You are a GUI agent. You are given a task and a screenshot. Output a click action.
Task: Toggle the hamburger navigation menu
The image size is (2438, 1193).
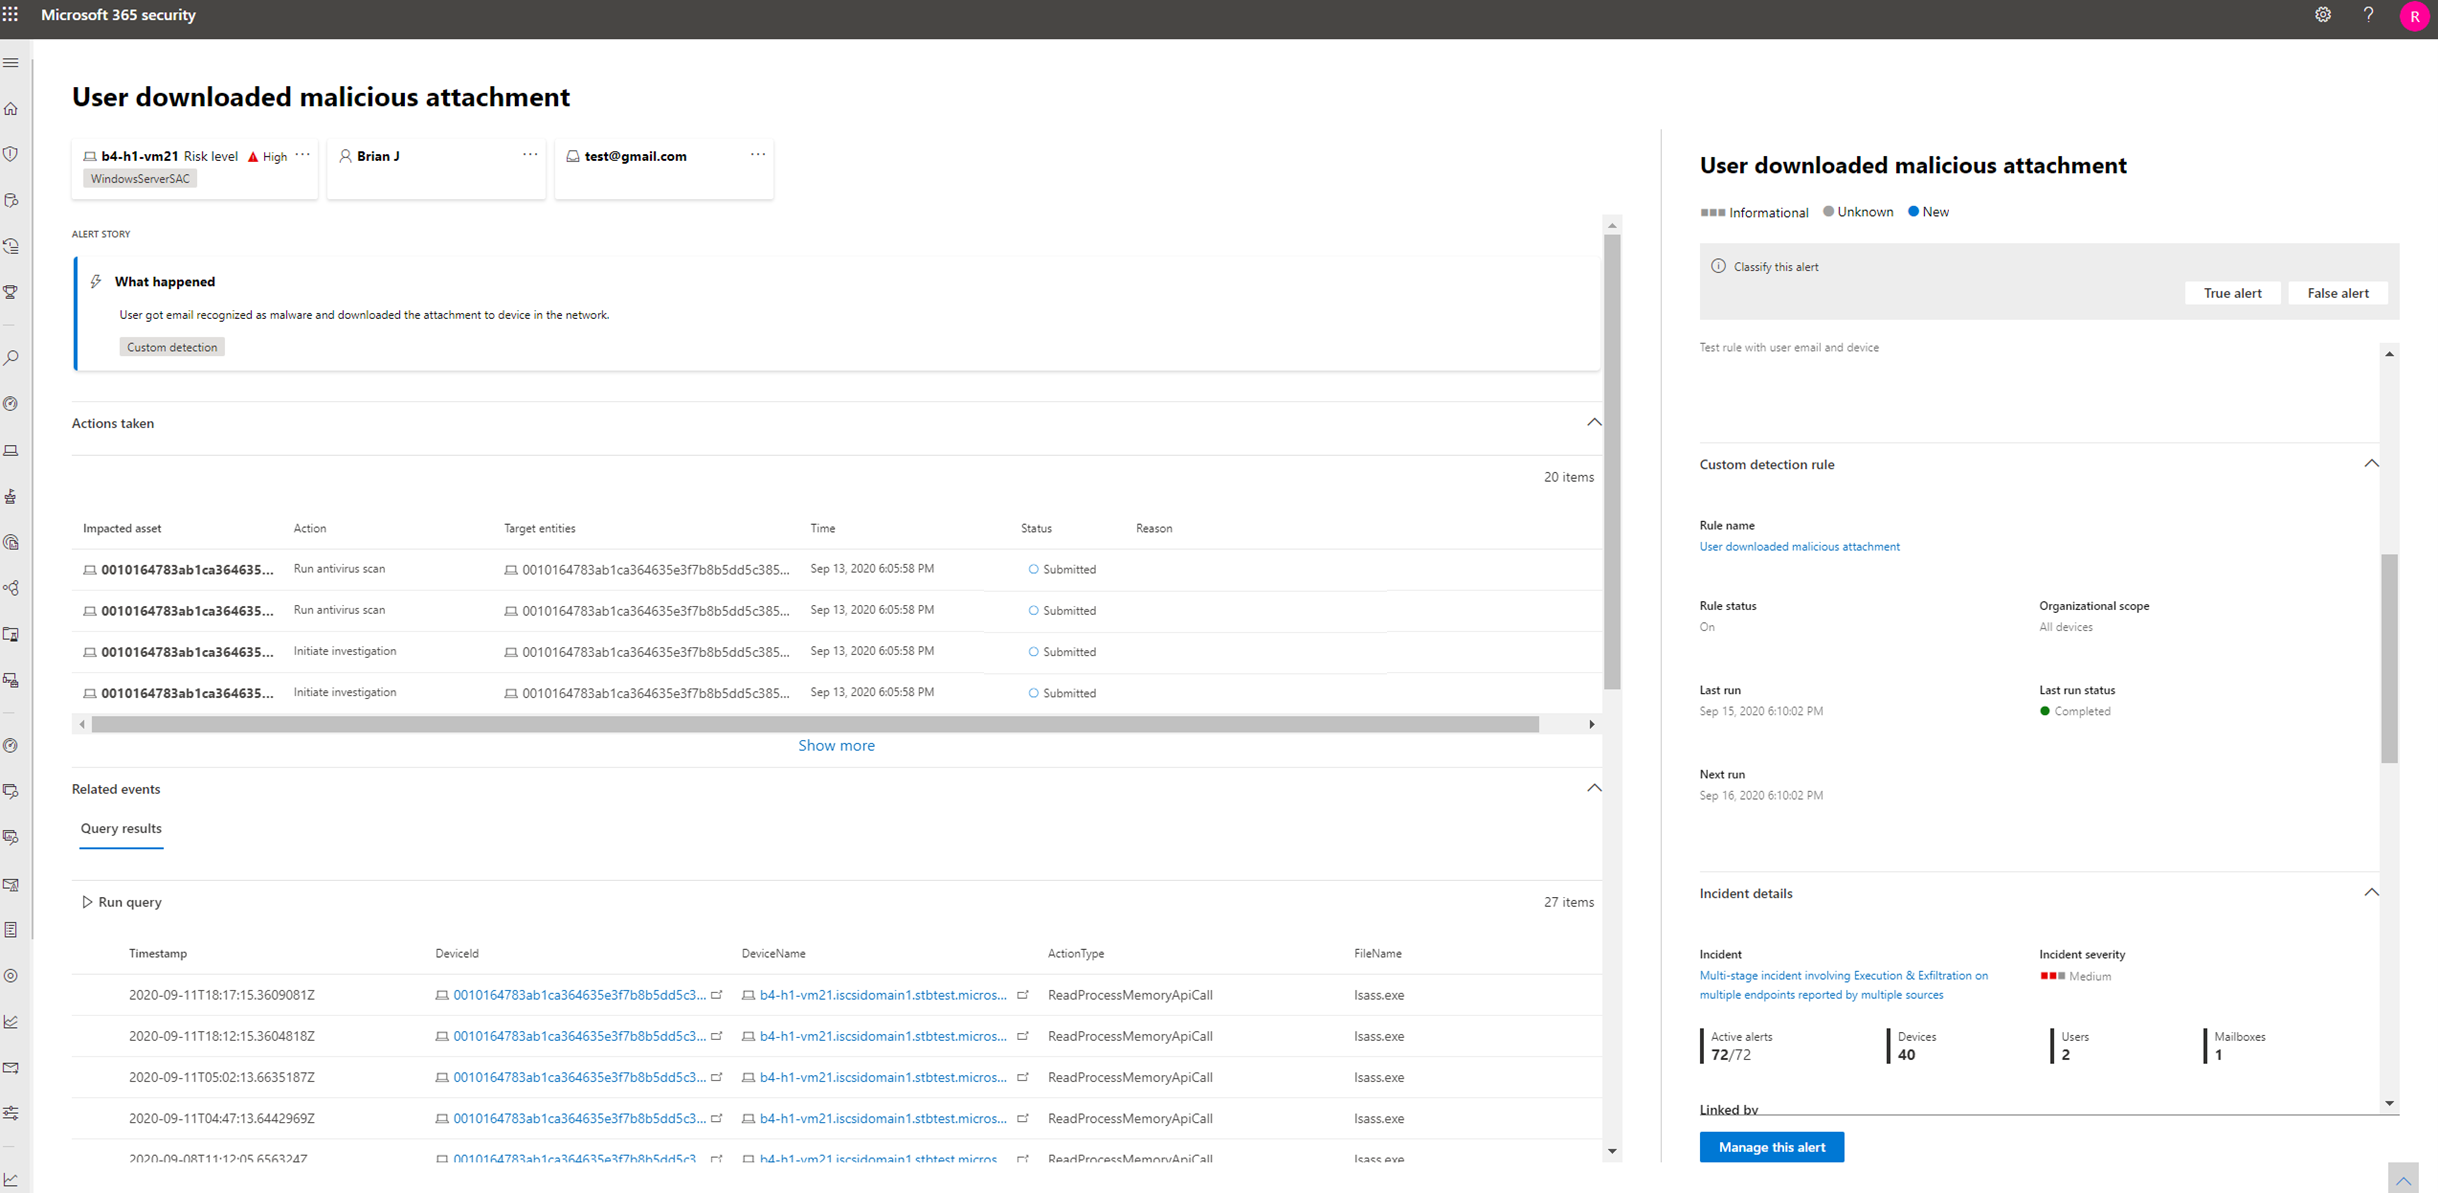(x=12, y=63)
